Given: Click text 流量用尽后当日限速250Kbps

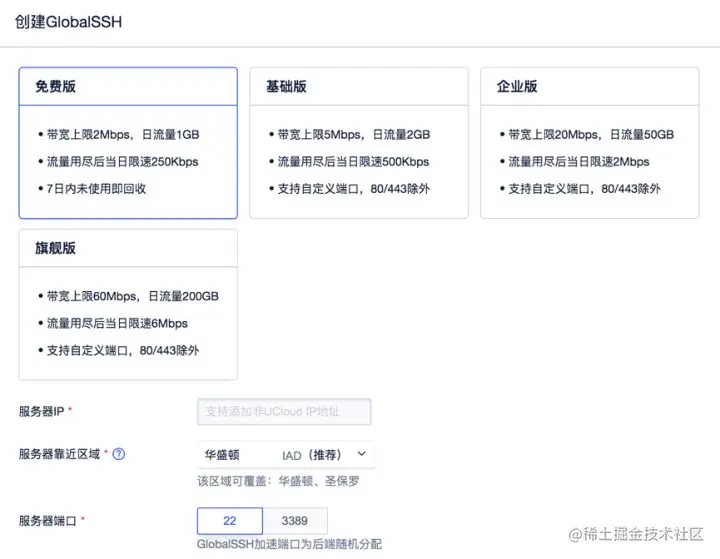Looking at the screenshot, I should point(123,162).
